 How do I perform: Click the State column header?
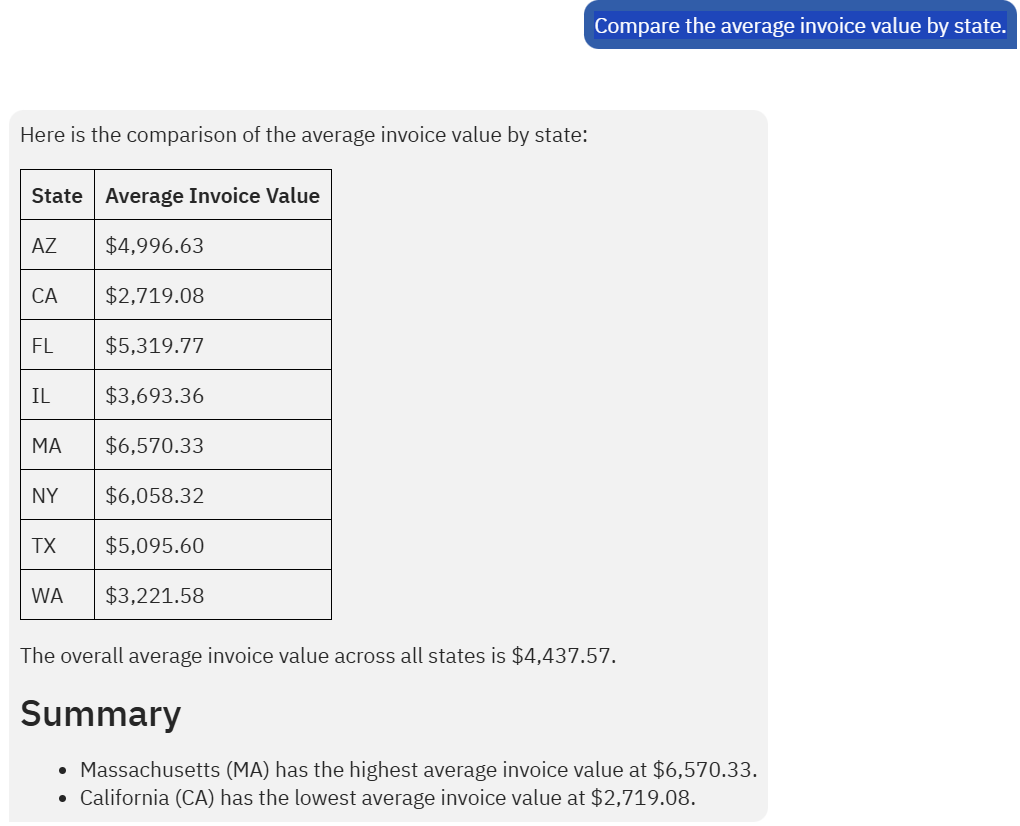tap(57, 196)
